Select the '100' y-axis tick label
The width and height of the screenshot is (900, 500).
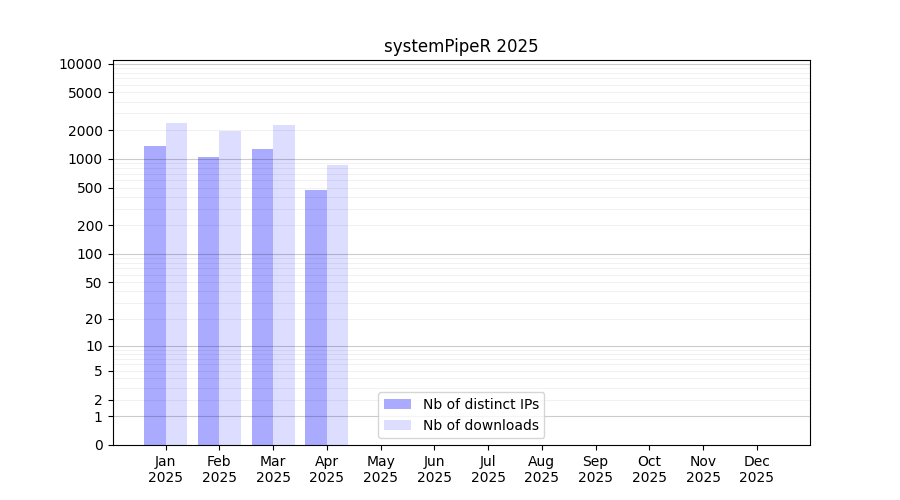[x=88, y=254]
